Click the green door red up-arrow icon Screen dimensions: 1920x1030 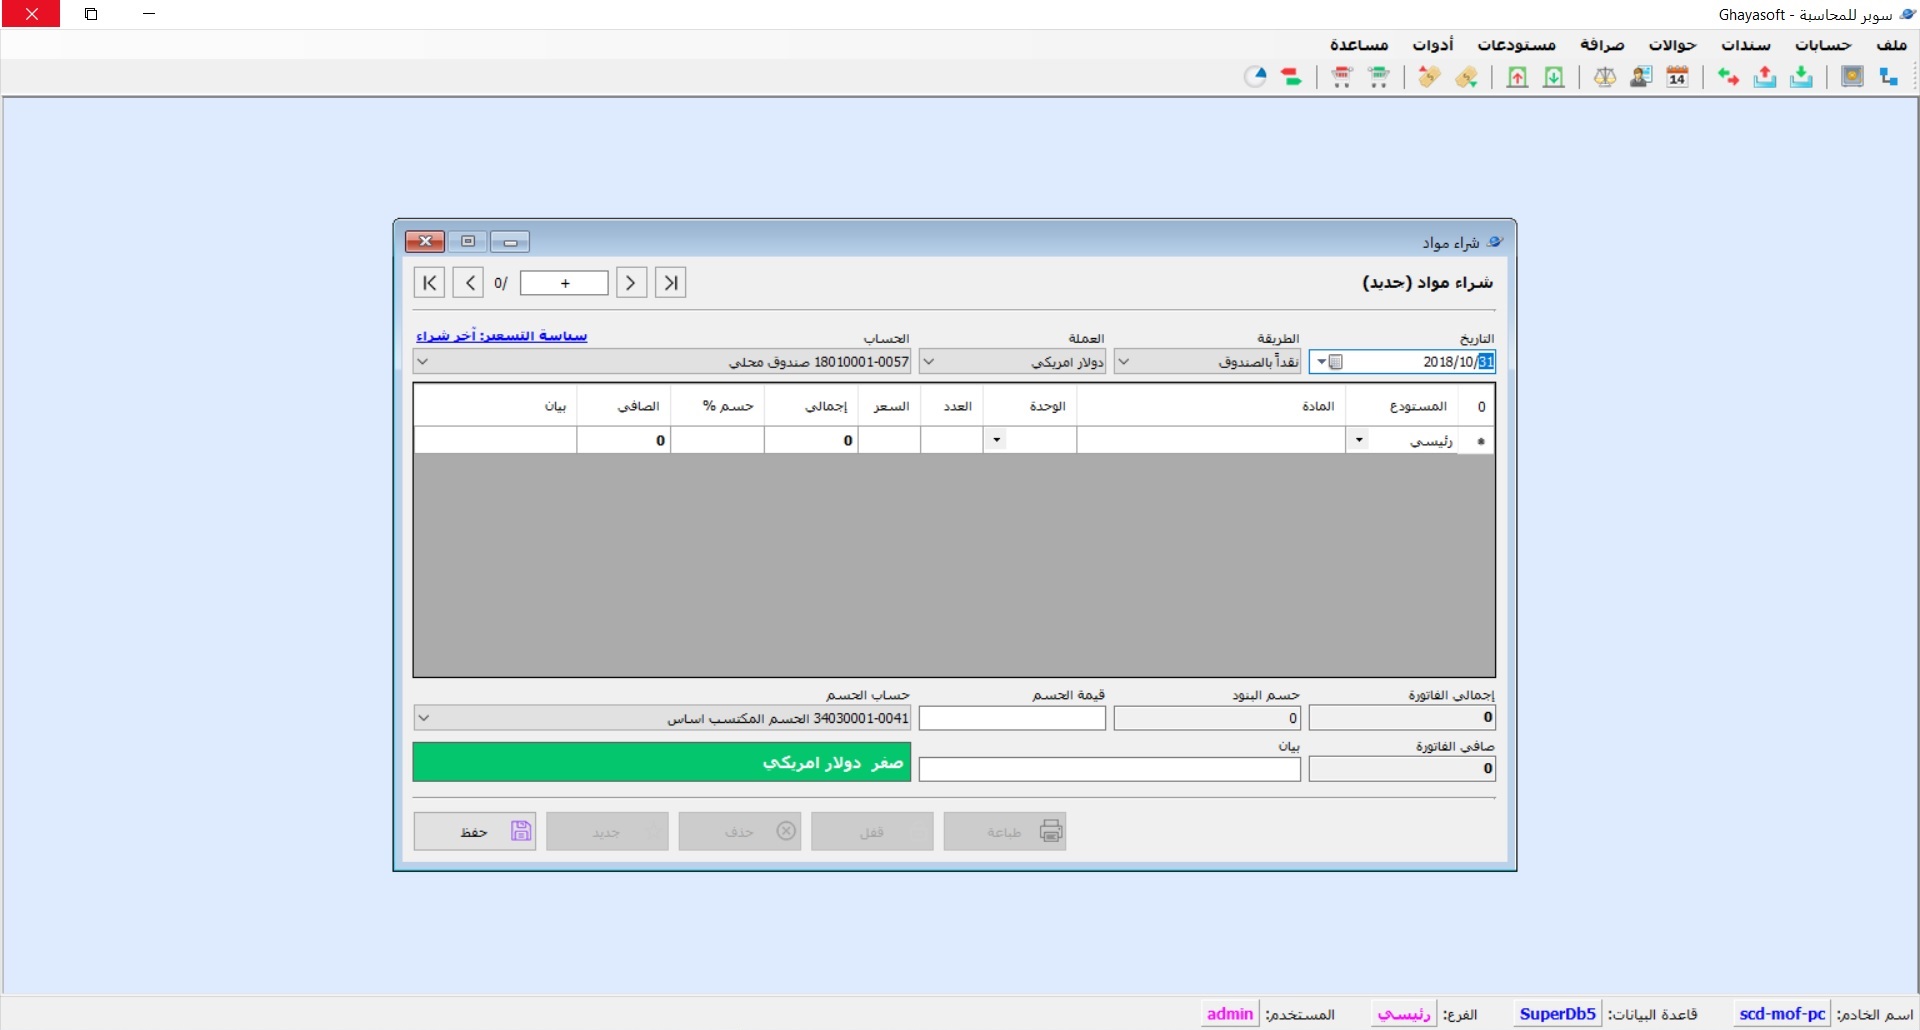1517,77
